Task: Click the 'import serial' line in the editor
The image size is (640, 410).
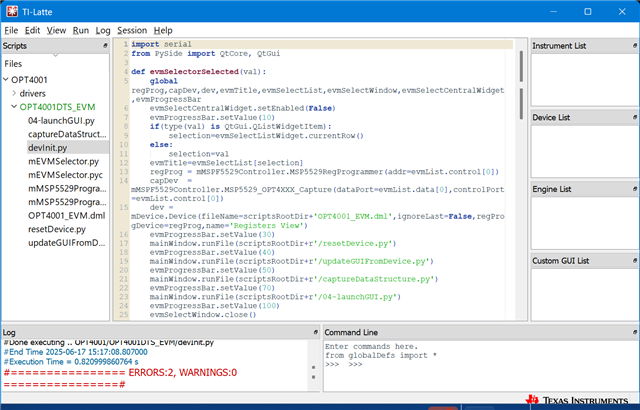Action: (161, 44)
